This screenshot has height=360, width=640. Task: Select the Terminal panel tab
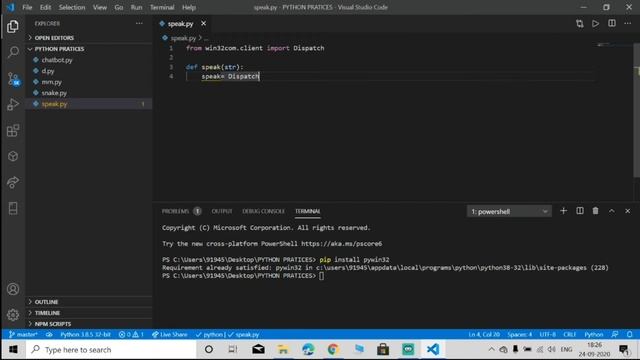(307, 211)
